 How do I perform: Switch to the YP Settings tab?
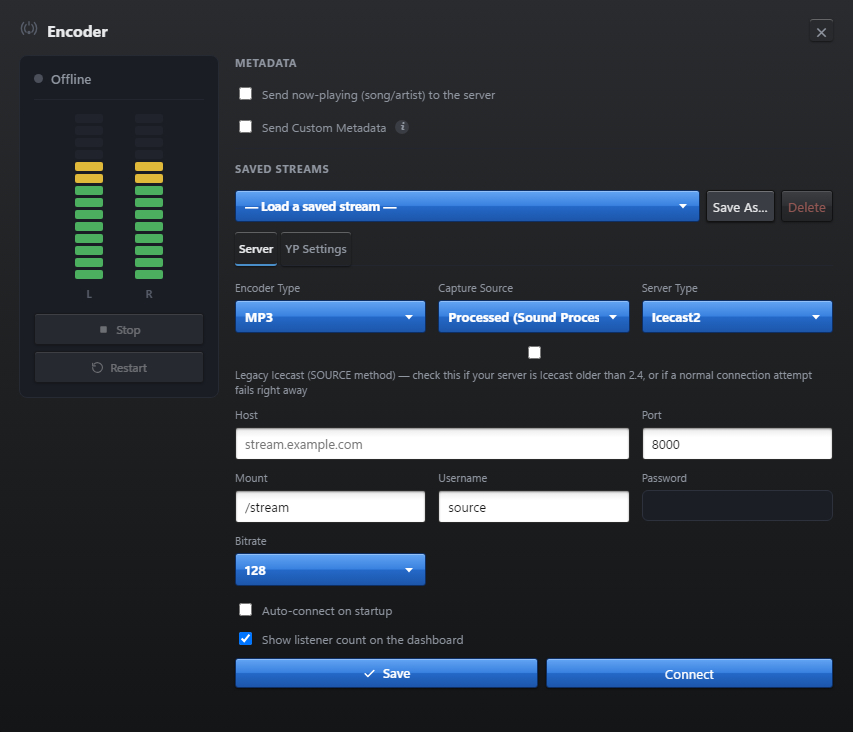click(x=316, y=249)
